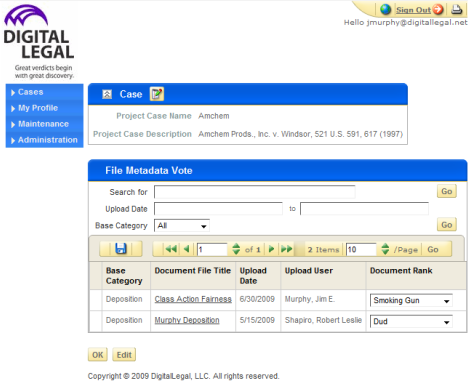Click the Search for text field
Viewport: 468px width, 384px height.
point(255,192)
